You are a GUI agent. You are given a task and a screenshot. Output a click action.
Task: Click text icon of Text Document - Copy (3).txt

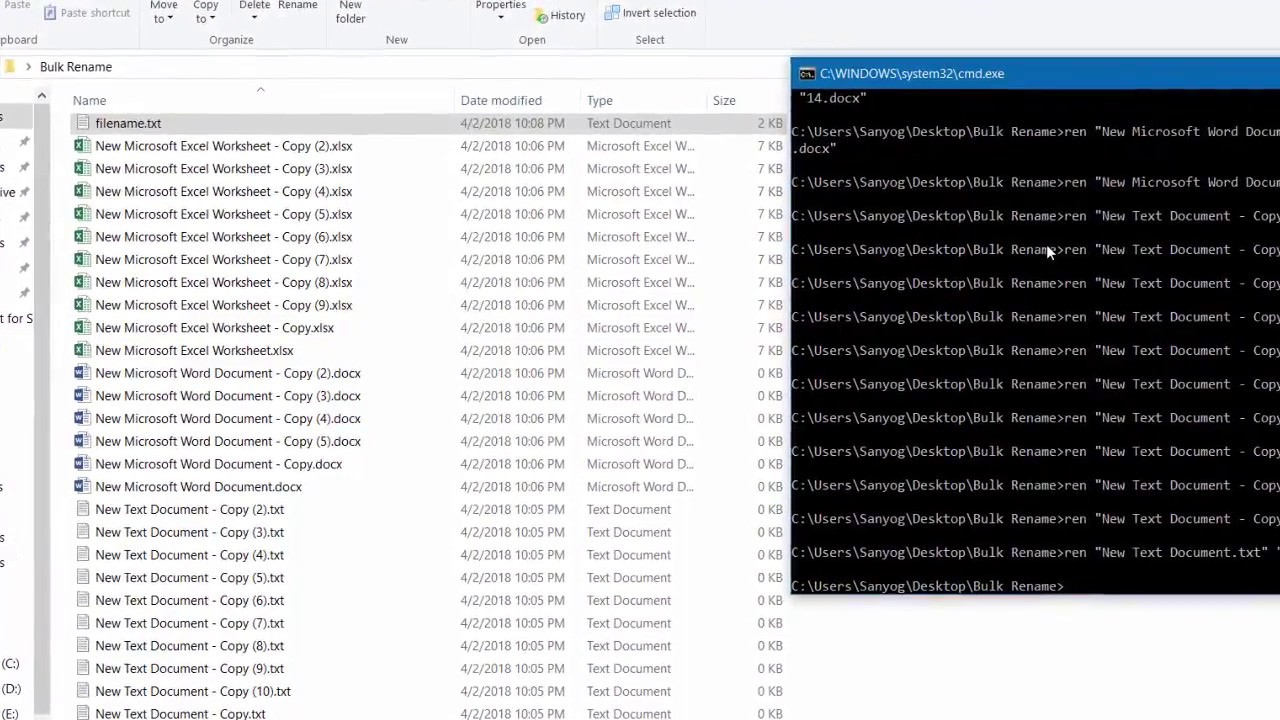(82, 532)
